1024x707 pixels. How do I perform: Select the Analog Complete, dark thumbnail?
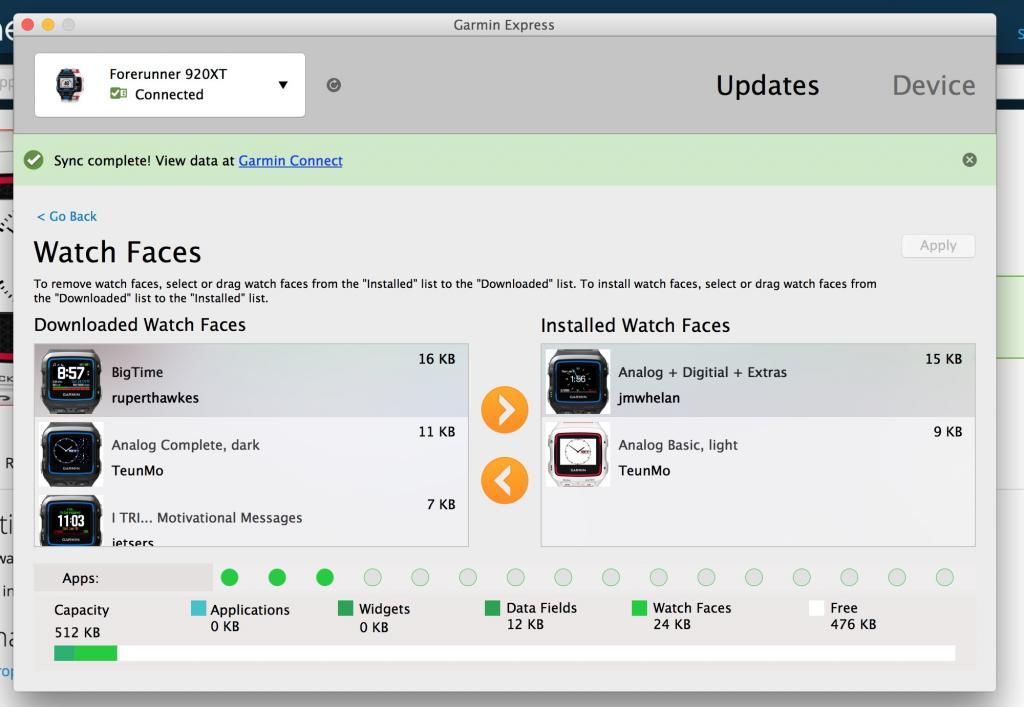pos(71,454)
